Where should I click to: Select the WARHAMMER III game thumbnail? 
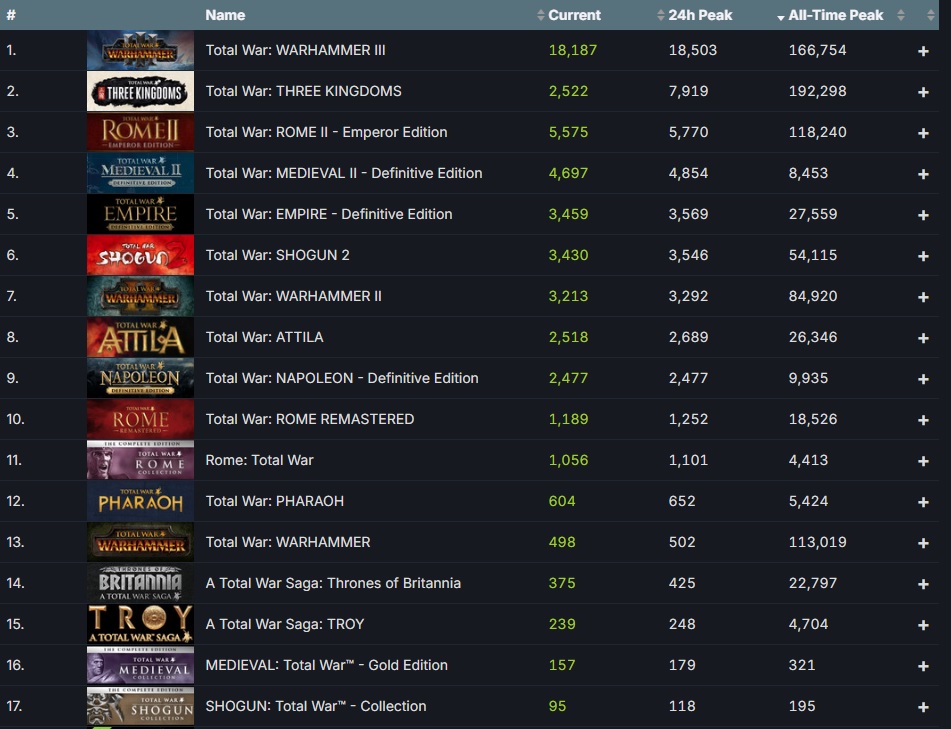[140, 50]
